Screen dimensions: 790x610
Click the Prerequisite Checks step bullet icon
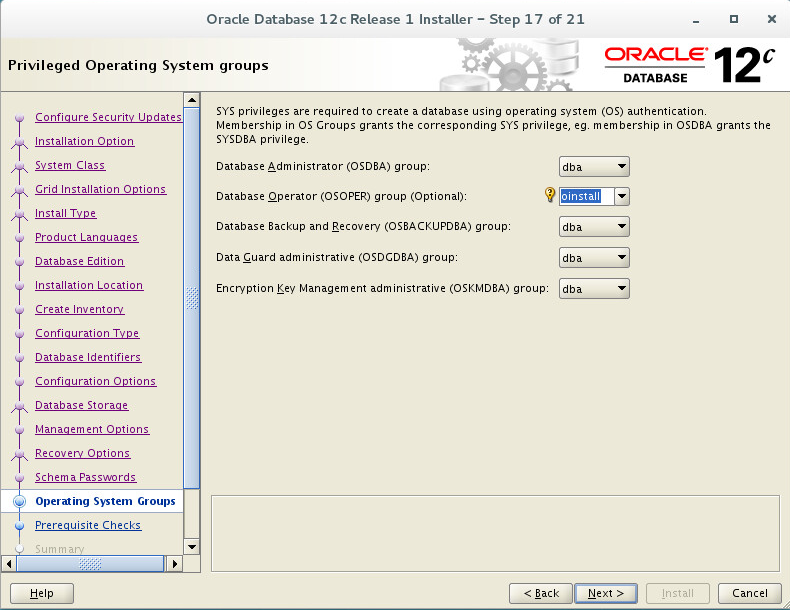[x=19, y=525]
